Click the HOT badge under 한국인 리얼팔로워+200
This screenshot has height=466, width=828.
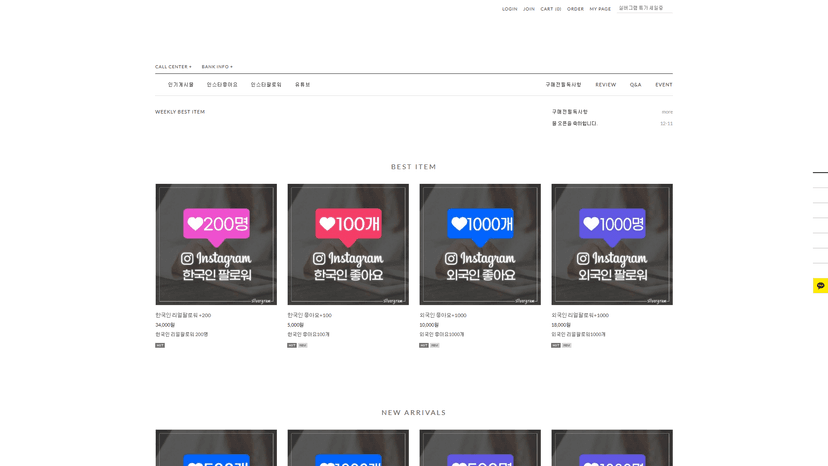[160, 345]
